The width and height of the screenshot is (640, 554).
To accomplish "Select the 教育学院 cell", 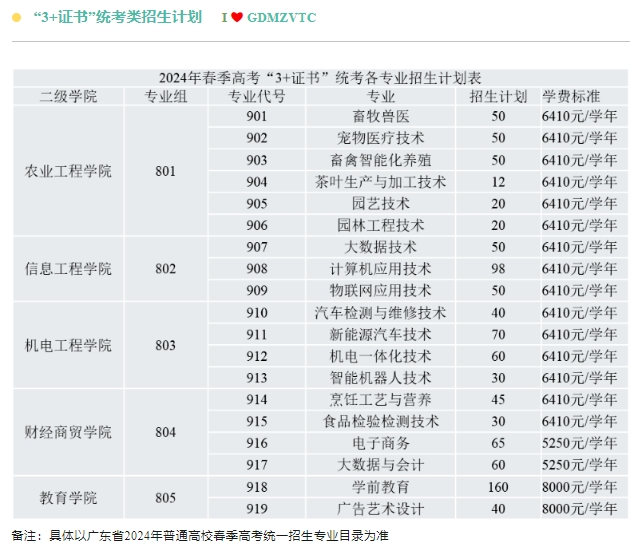I will point(68,498).
